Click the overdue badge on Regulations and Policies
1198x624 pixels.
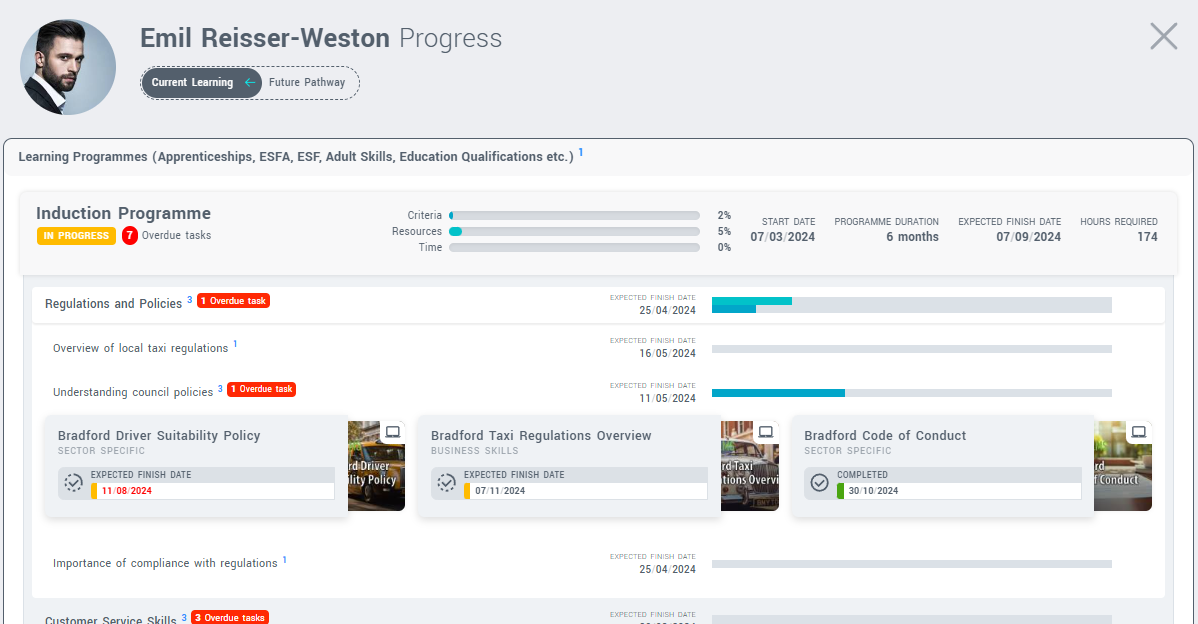pyautogui.click(x=234, y=301)
